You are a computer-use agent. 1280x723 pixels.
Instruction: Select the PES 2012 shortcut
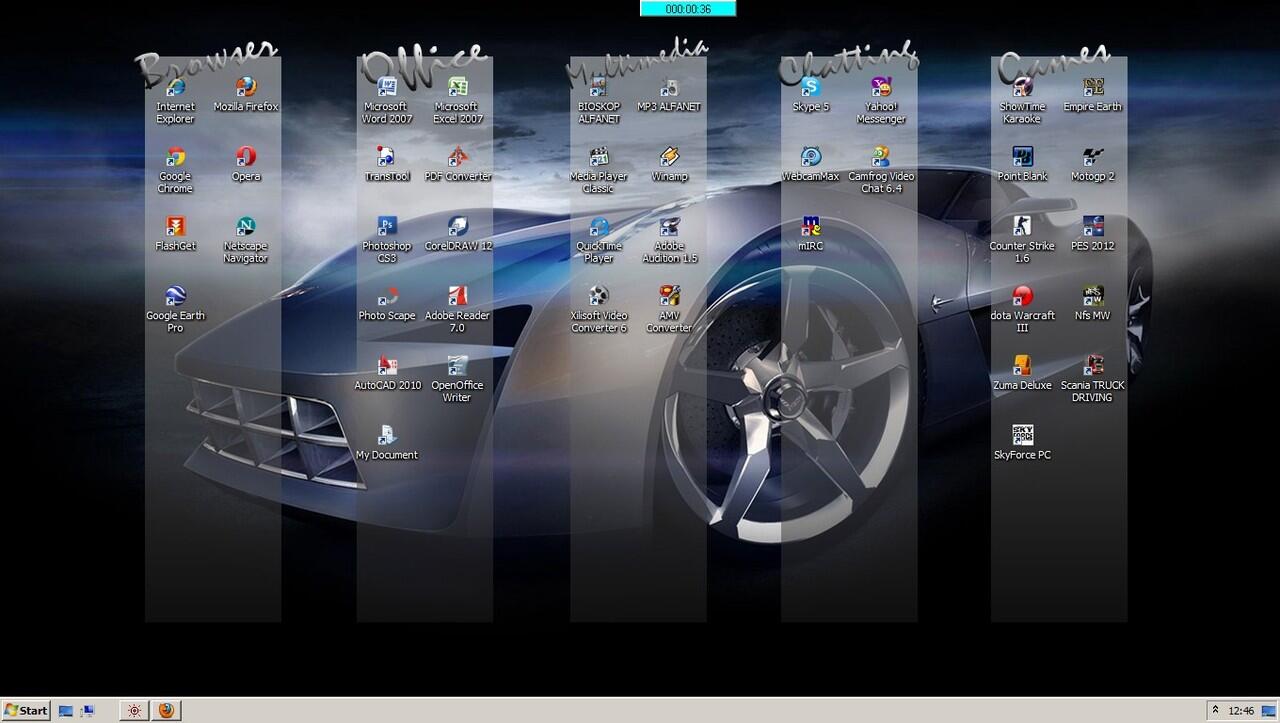pyautogui.click(x=1093, y=227)
